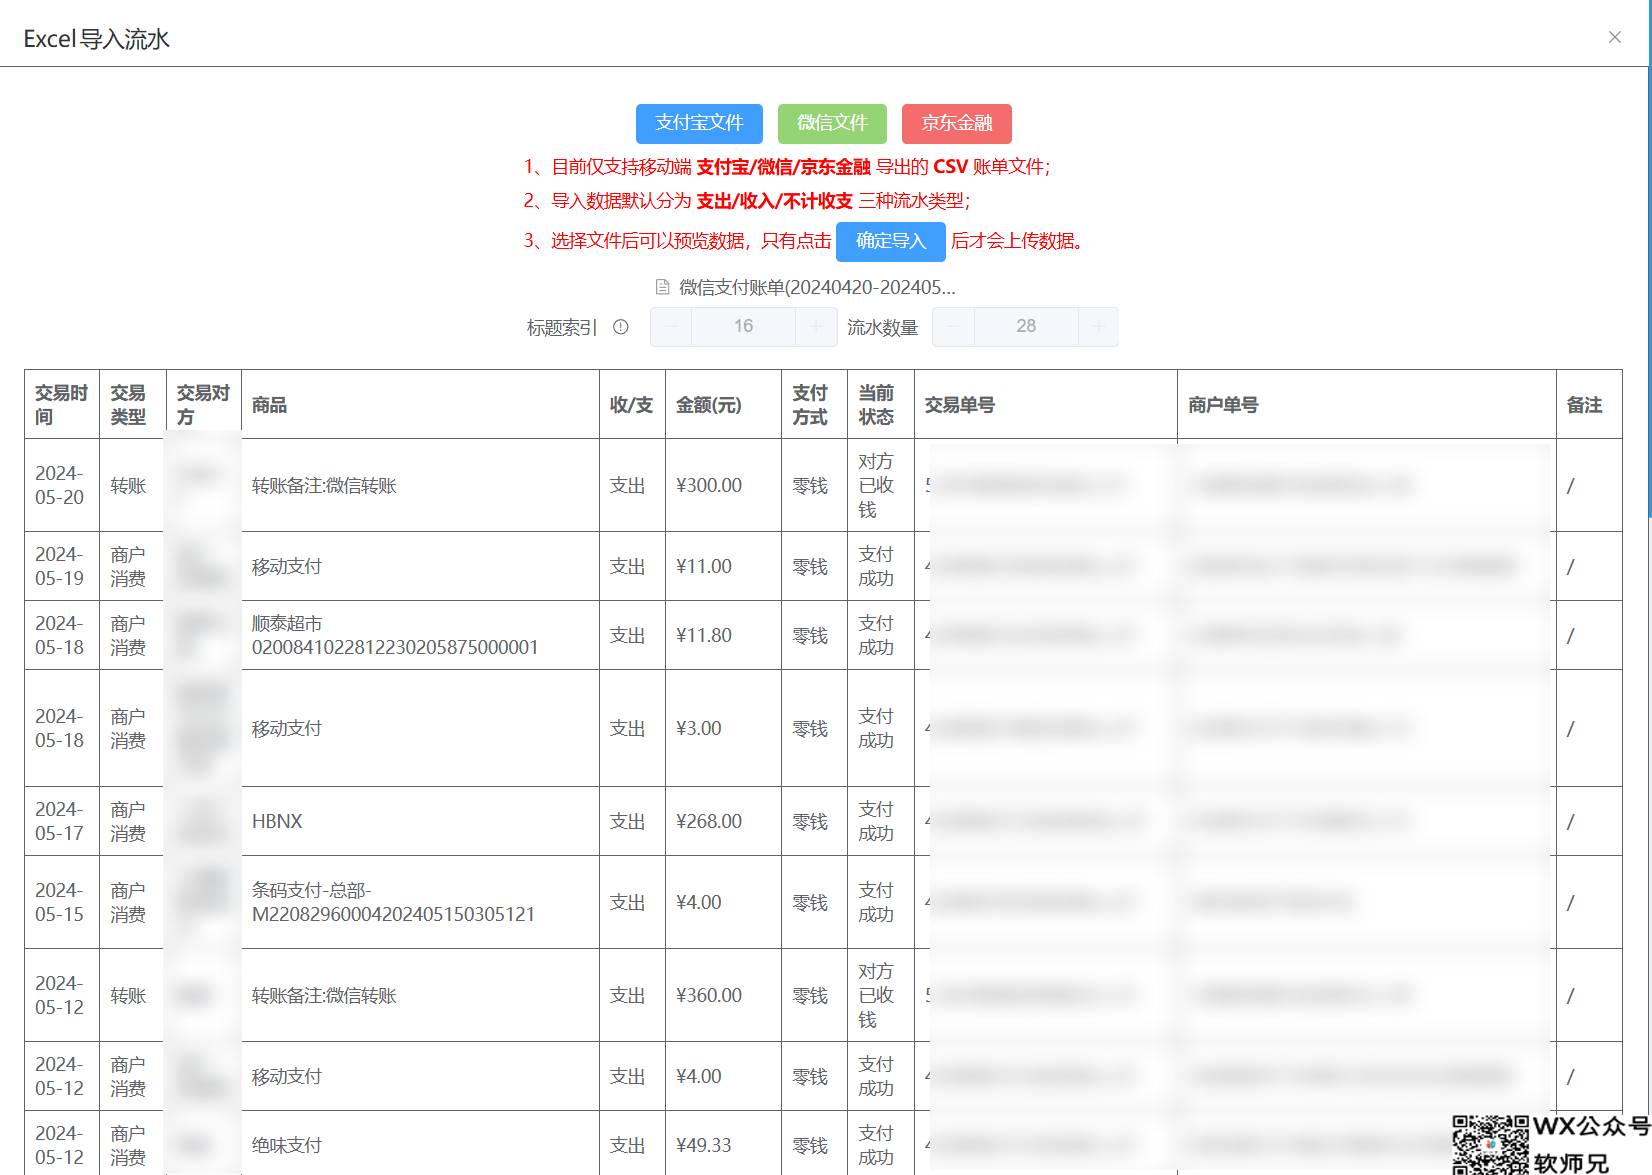1652x1175 pixels.
Task: Click the 确定导入 confirm button
Action: click(x=891, y=241)
